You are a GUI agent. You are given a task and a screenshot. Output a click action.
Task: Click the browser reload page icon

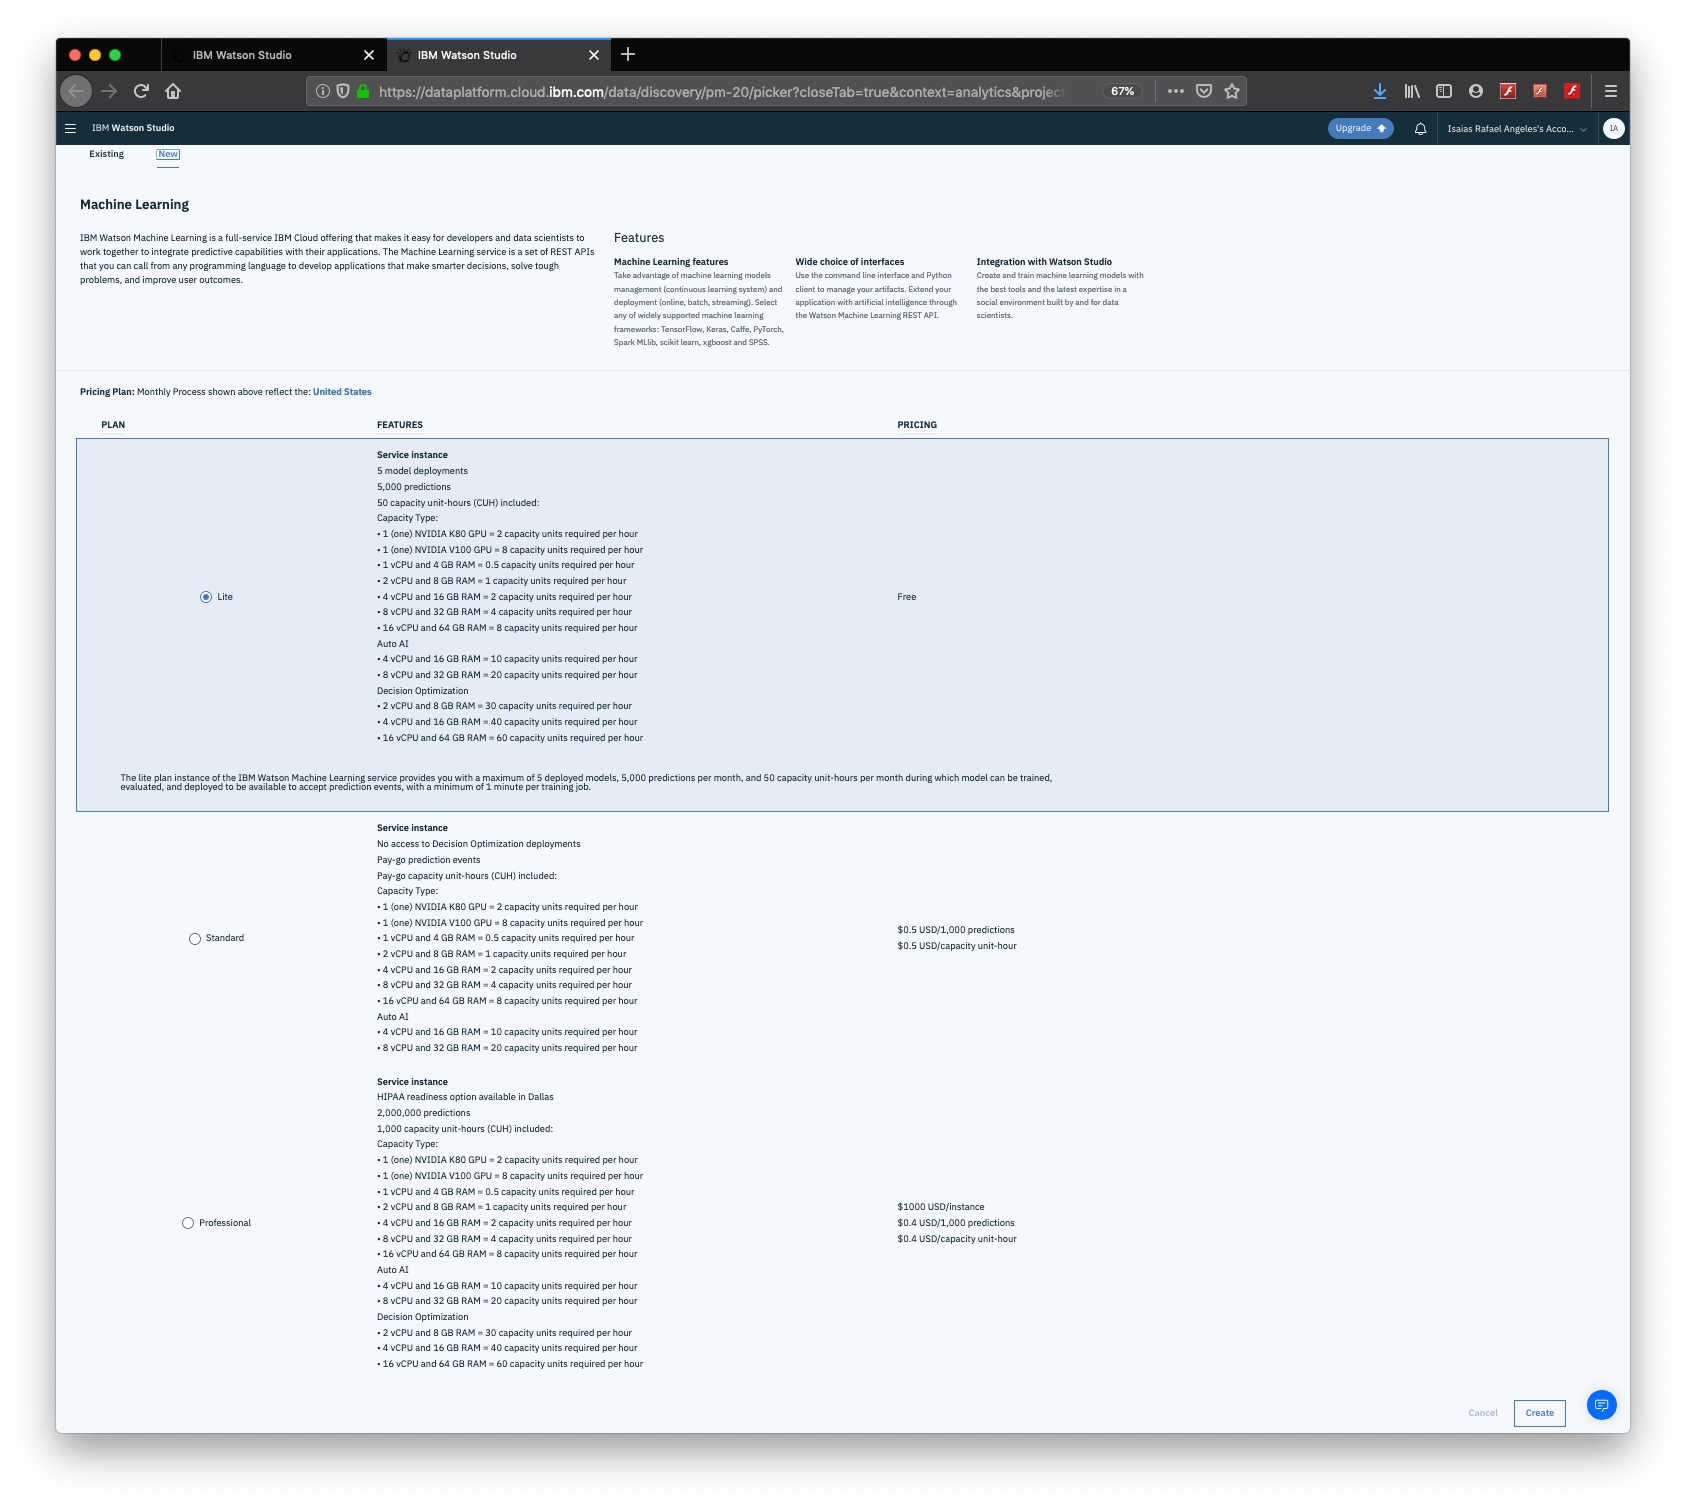pos(141,91)
